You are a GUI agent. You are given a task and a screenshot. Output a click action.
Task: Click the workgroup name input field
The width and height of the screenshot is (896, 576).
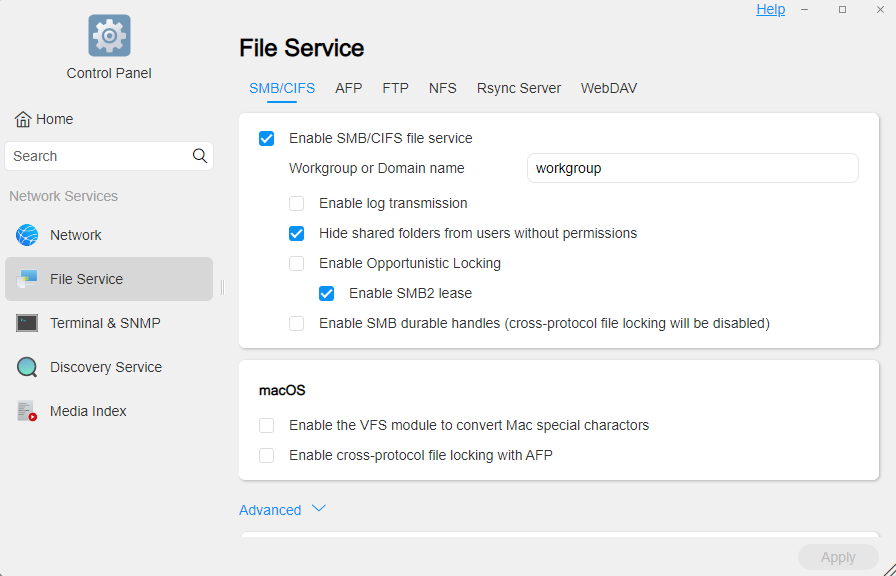(x=692, y=168)
